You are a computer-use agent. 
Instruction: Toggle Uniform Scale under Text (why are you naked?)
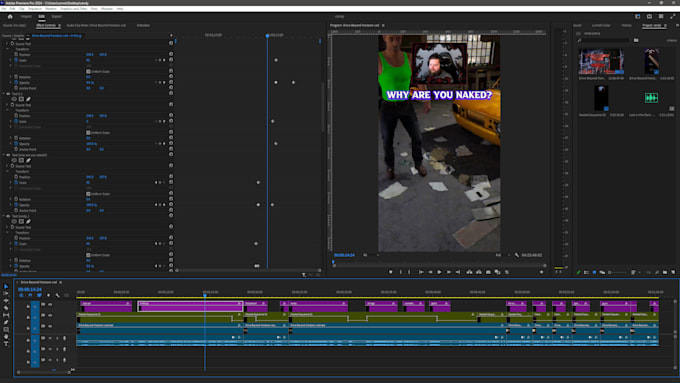pyautogui.click(x=88, y=194)
